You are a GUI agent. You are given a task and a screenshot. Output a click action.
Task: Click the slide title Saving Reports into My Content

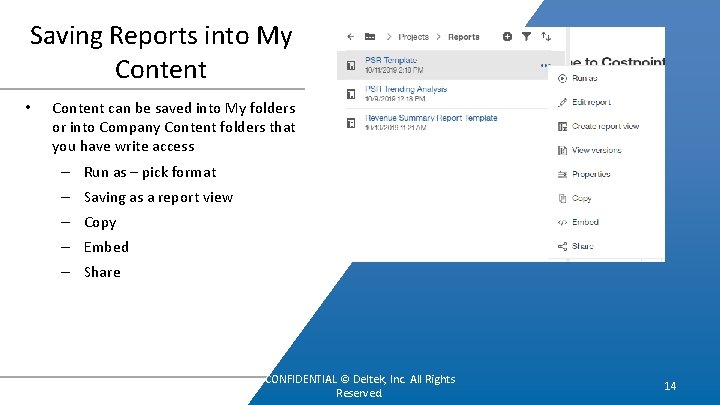coord(161,52)
